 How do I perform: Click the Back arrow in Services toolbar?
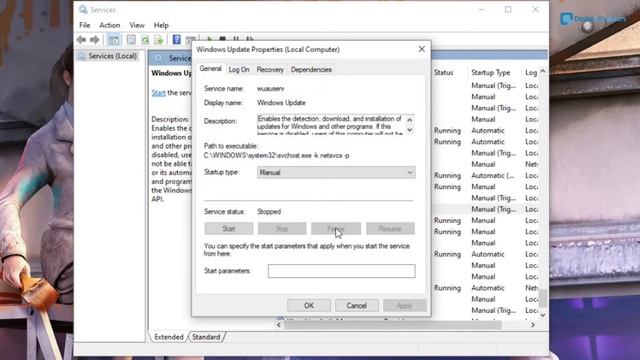[81, 40]
